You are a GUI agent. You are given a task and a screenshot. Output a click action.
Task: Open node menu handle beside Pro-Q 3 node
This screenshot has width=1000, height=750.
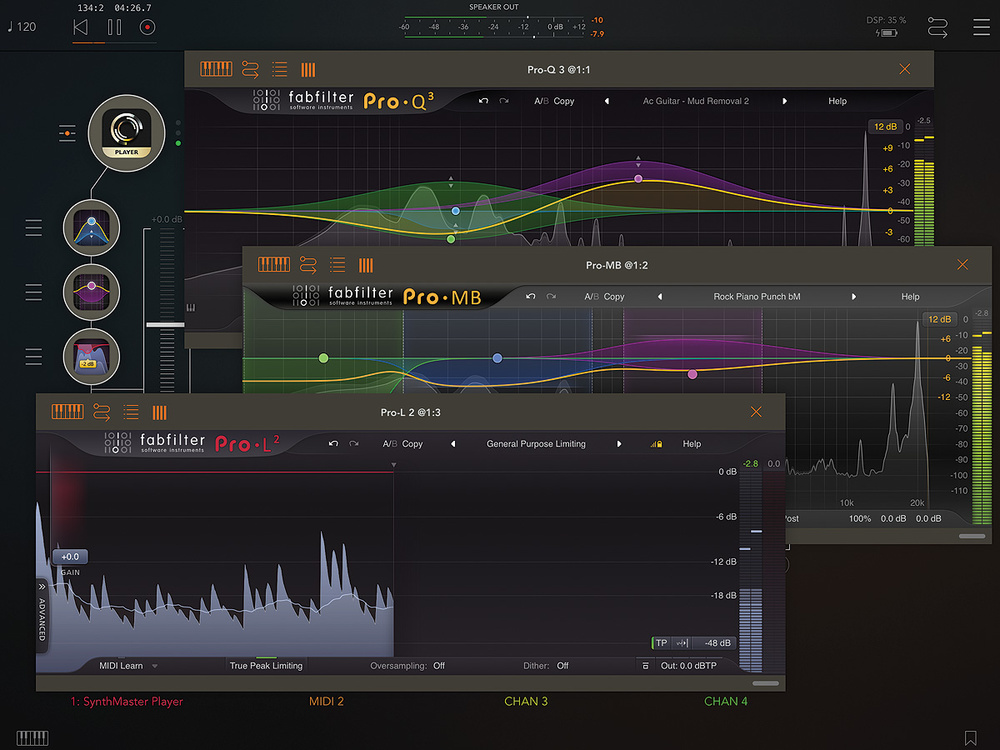(x=33, y=228)
